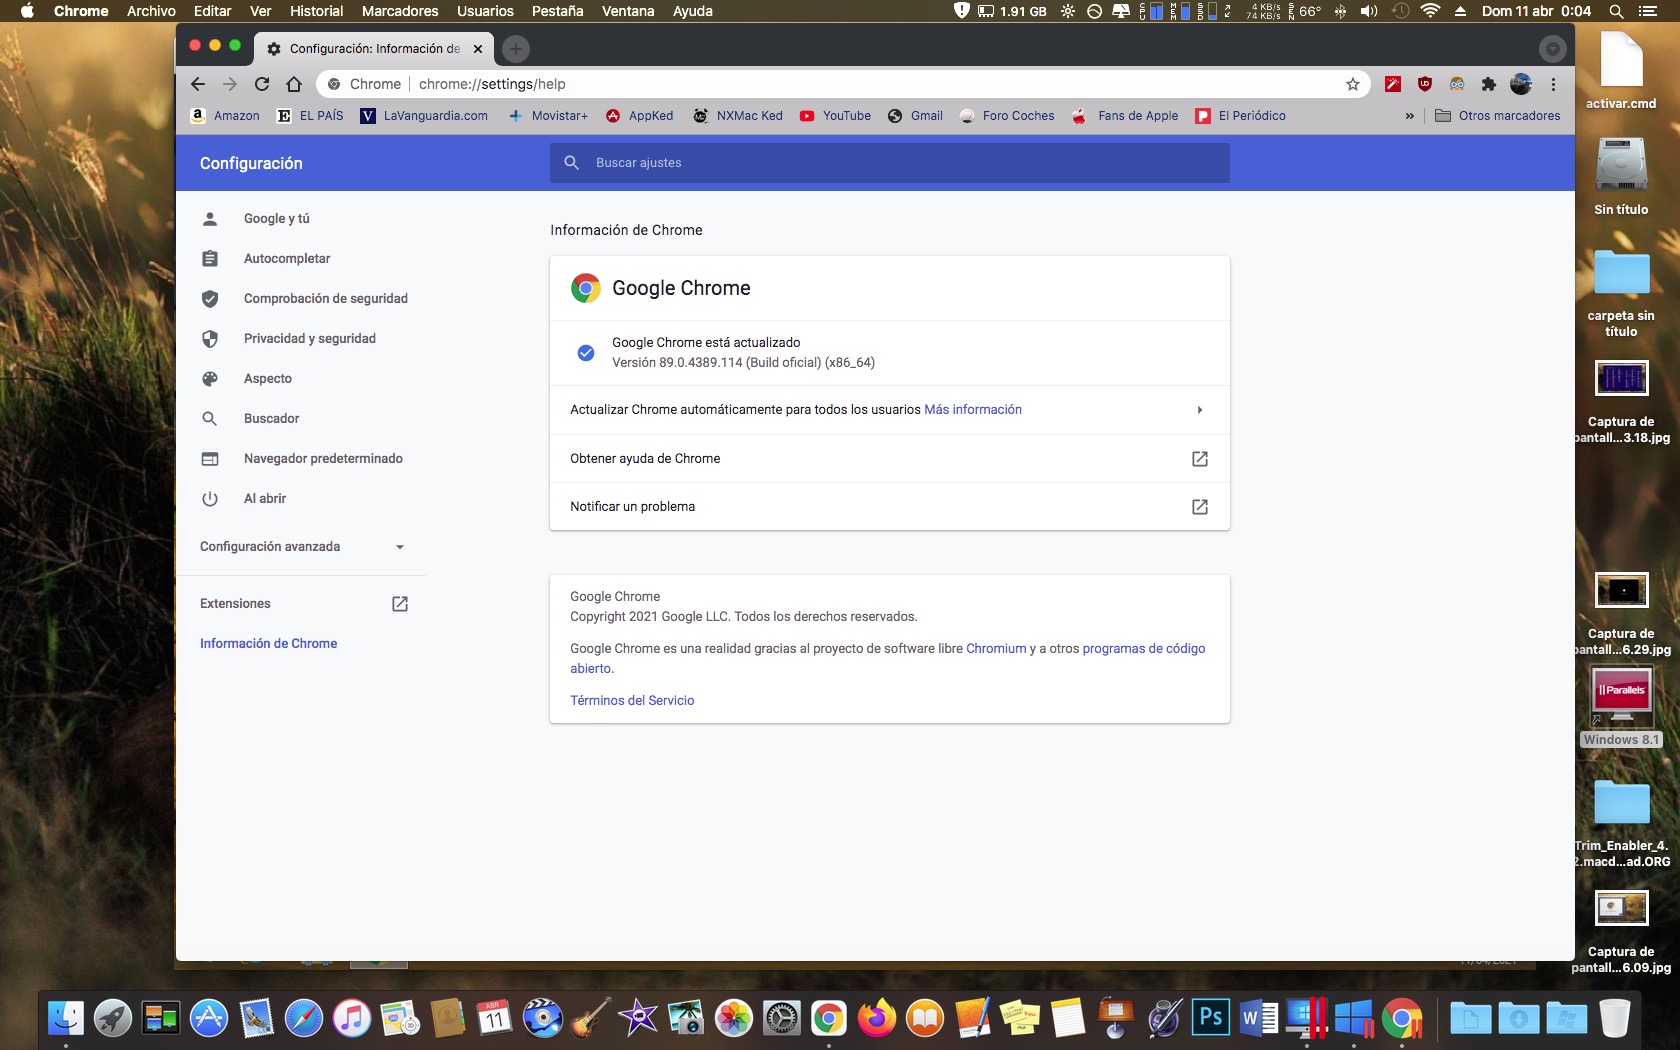Open System Preferences from the Dock
1680x1050 pixels.
point(782,1019)
